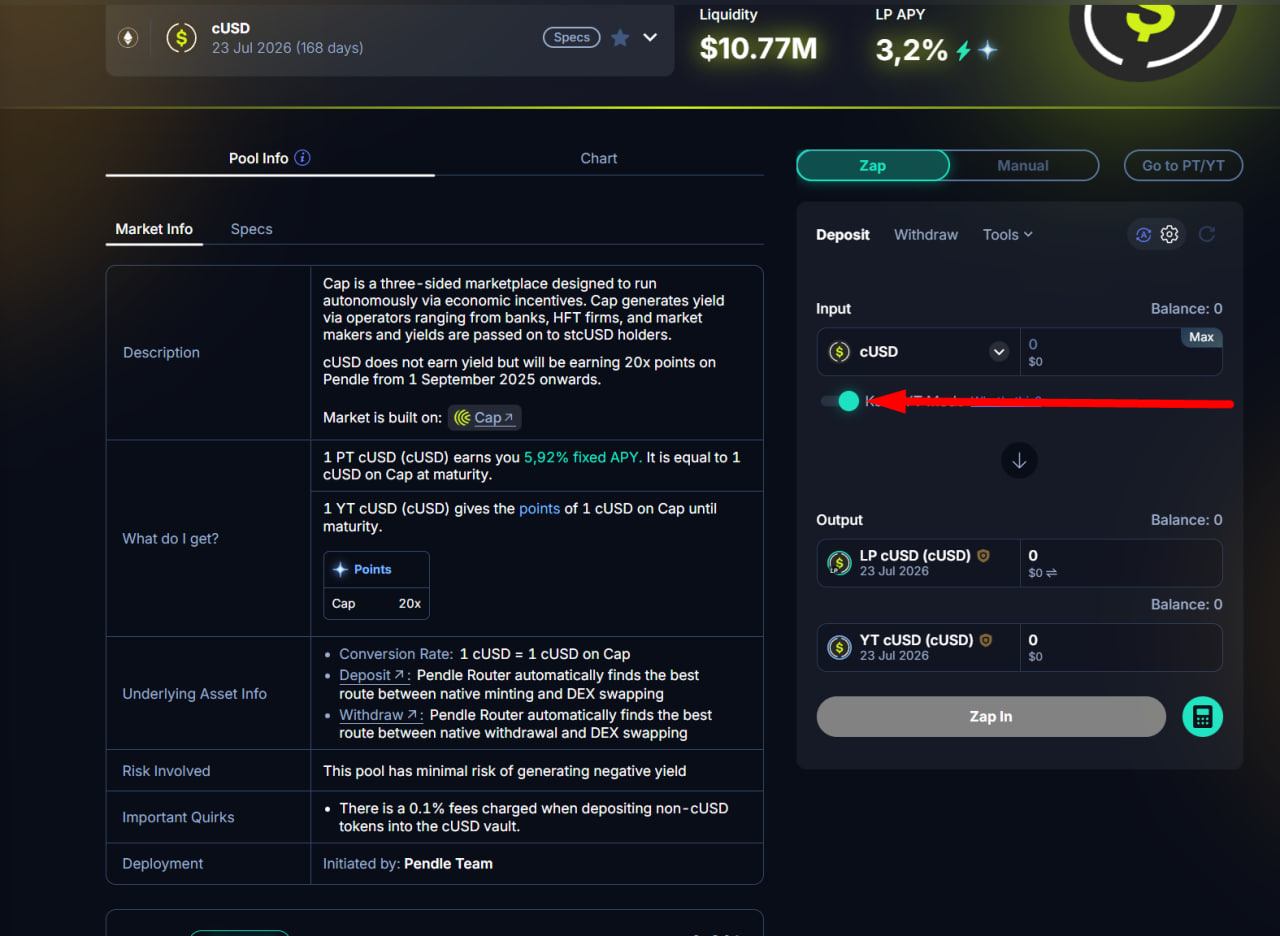Open the Tools dropdown menu
This screenshot has height=936, width=1280.
(x=1008, y=234)
